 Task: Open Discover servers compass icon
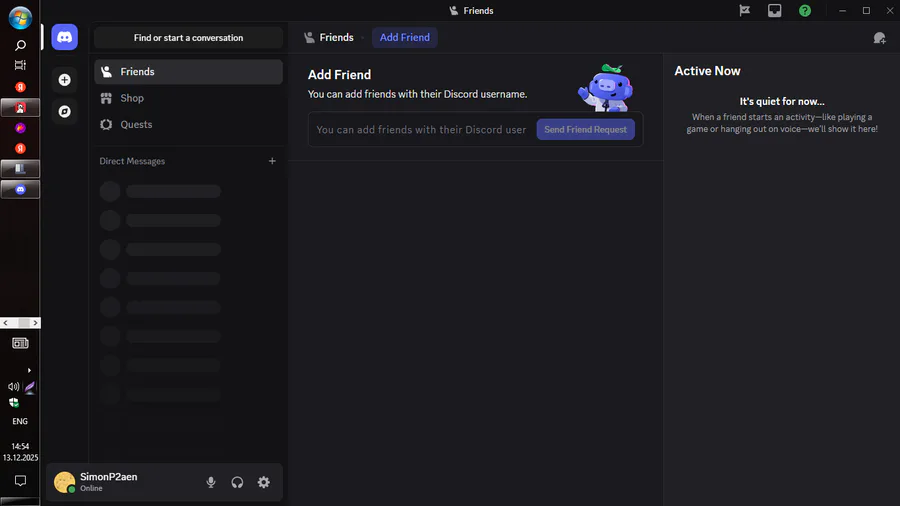pos(64,111)
